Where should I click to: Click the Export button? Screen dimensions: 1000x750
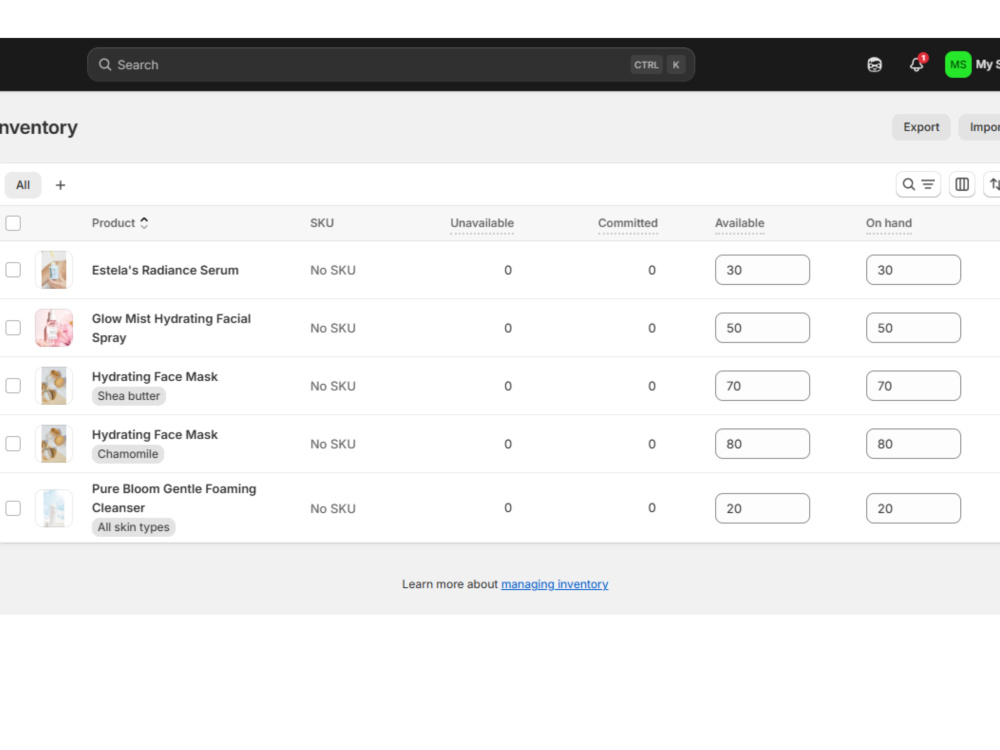pos(921,127)
